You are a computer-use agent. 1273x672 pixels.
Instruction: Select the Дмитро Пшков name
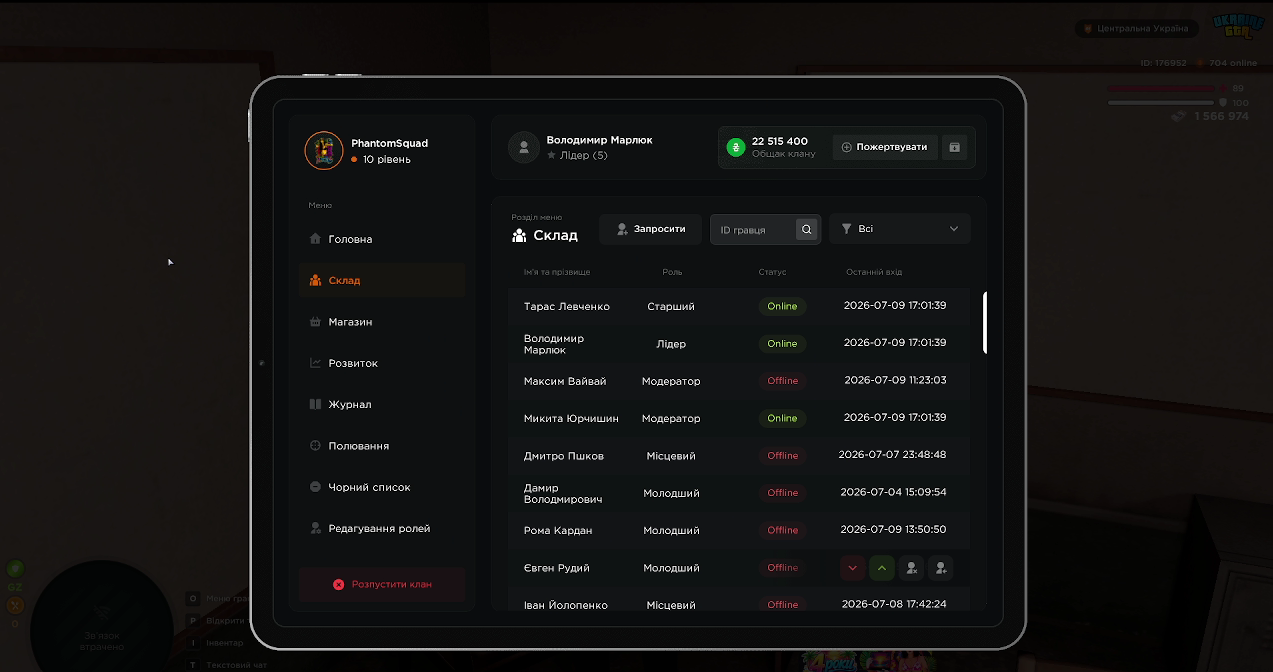pyautogui.click(x=564, y=456)
